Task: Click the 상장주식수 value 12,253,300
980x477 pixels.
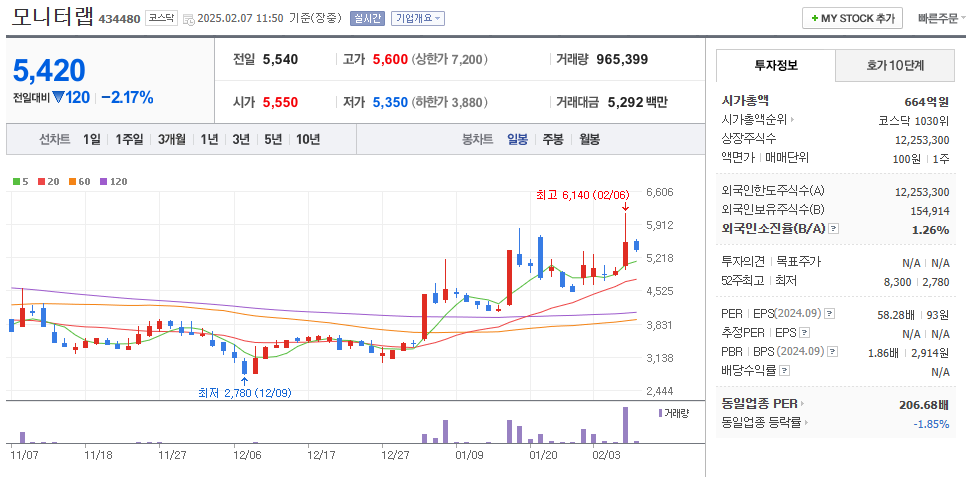Action: 922,139
